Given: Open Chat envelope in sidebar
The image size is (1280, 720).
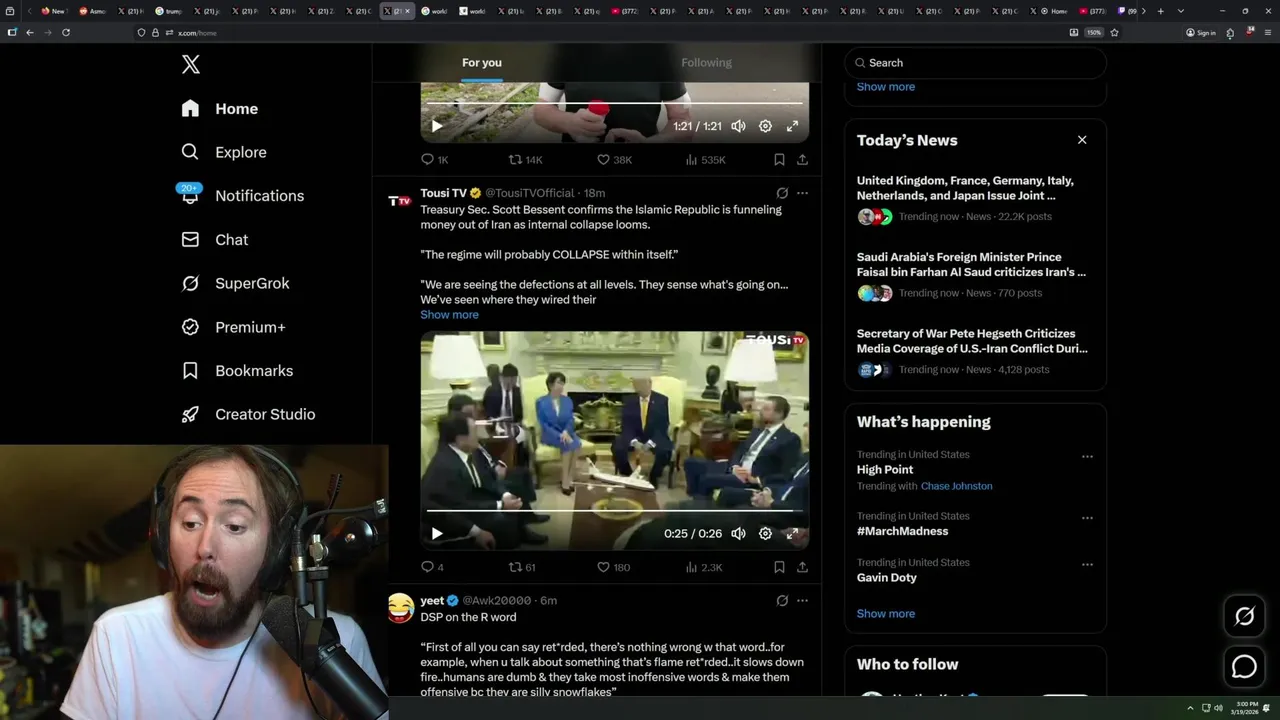Looking at the screenshot, I should 190,240.
